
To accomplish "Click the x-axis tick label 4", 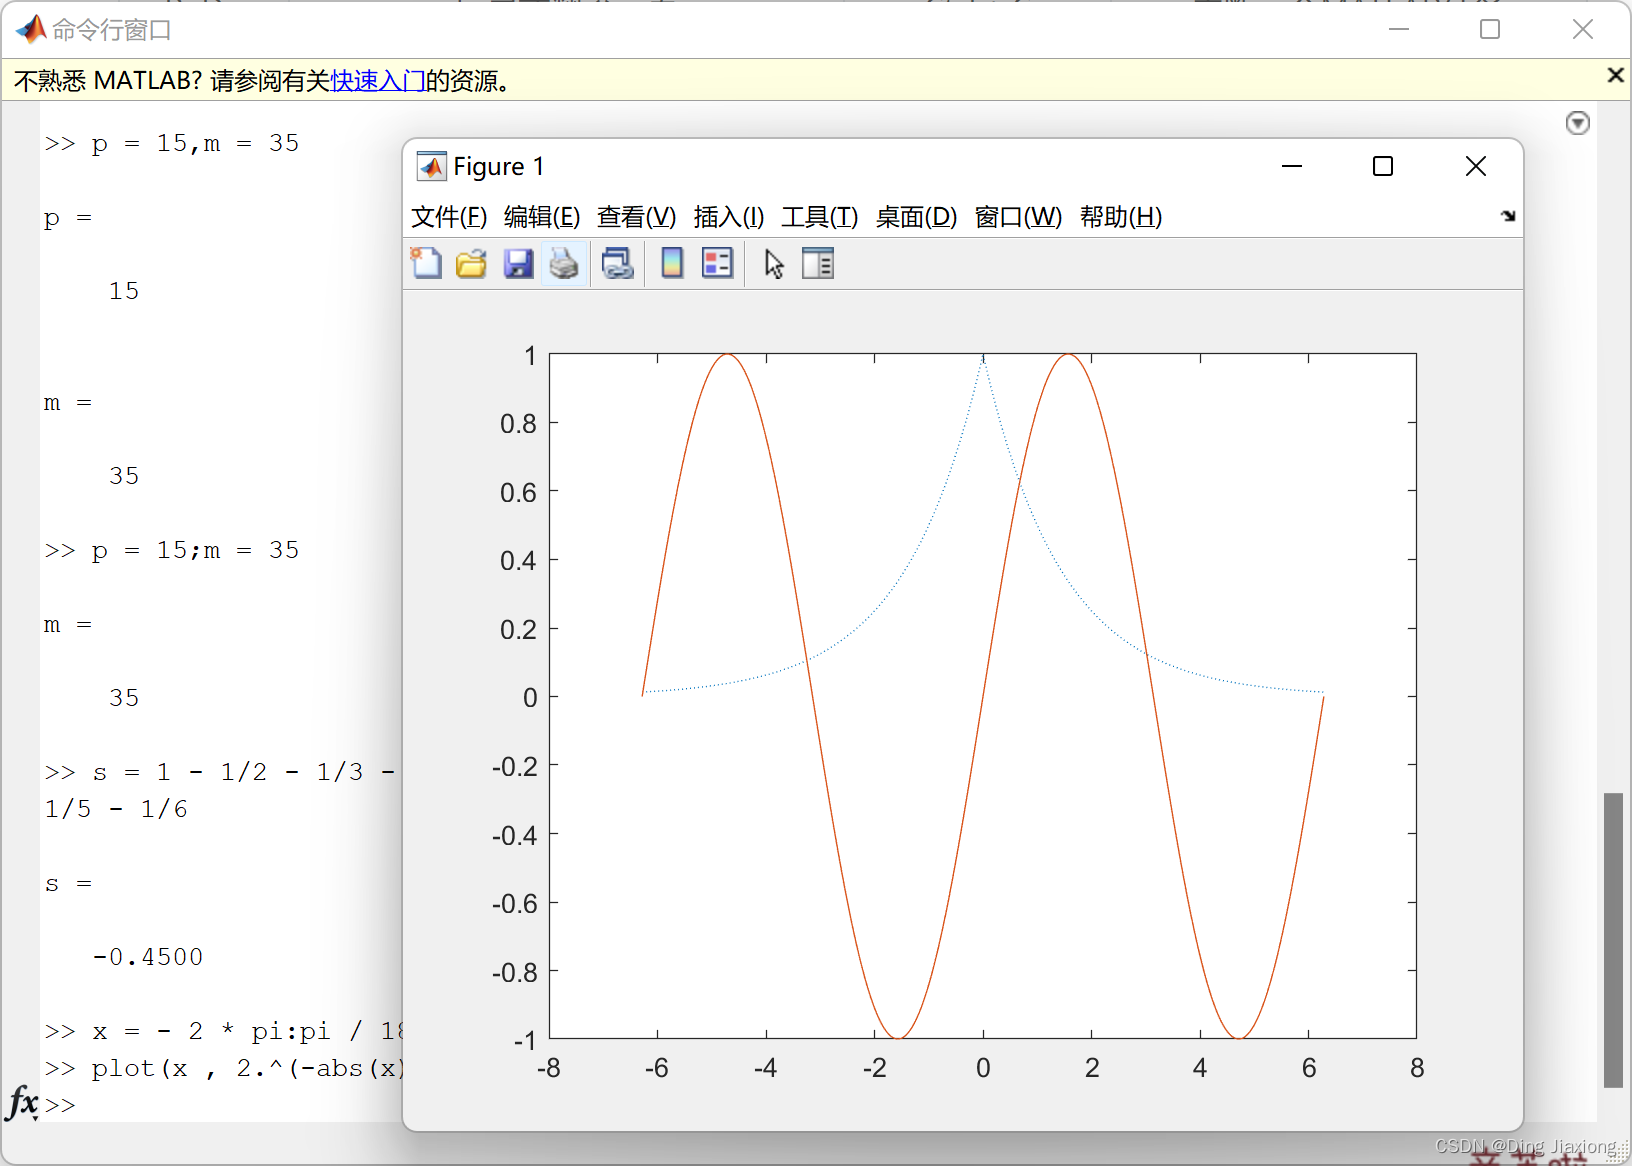I will [1200, 1069].
